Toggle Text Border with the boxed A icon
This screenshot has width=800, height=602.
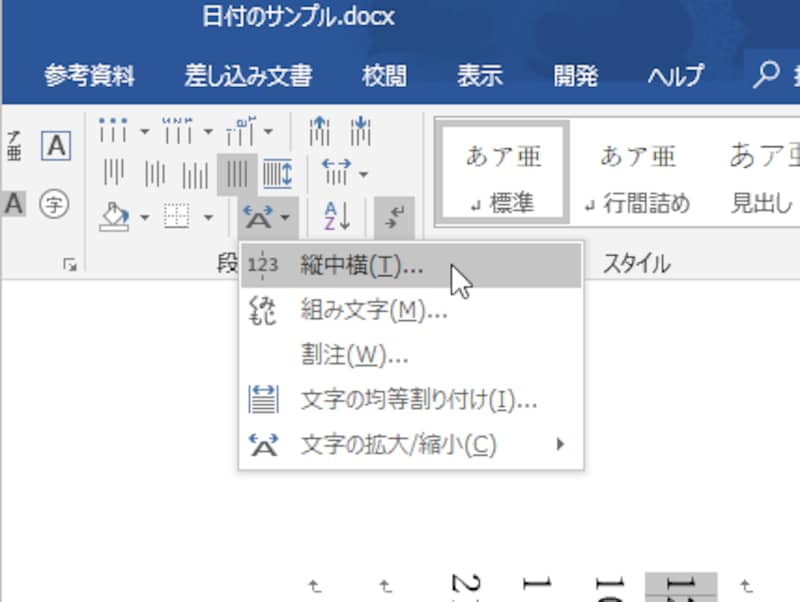point(55,145)
